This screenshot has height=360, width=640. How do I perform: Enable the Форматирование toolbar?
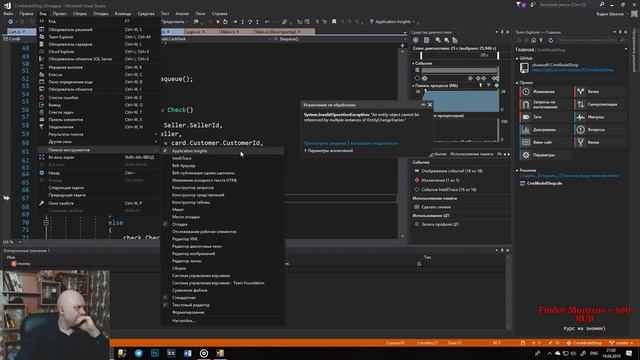222,312
